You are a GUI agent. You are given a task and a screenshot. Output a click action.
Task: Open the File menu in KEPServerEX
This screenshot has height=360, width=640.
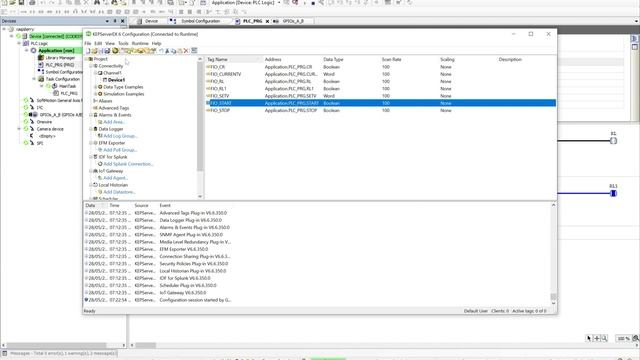pos(88,43)
